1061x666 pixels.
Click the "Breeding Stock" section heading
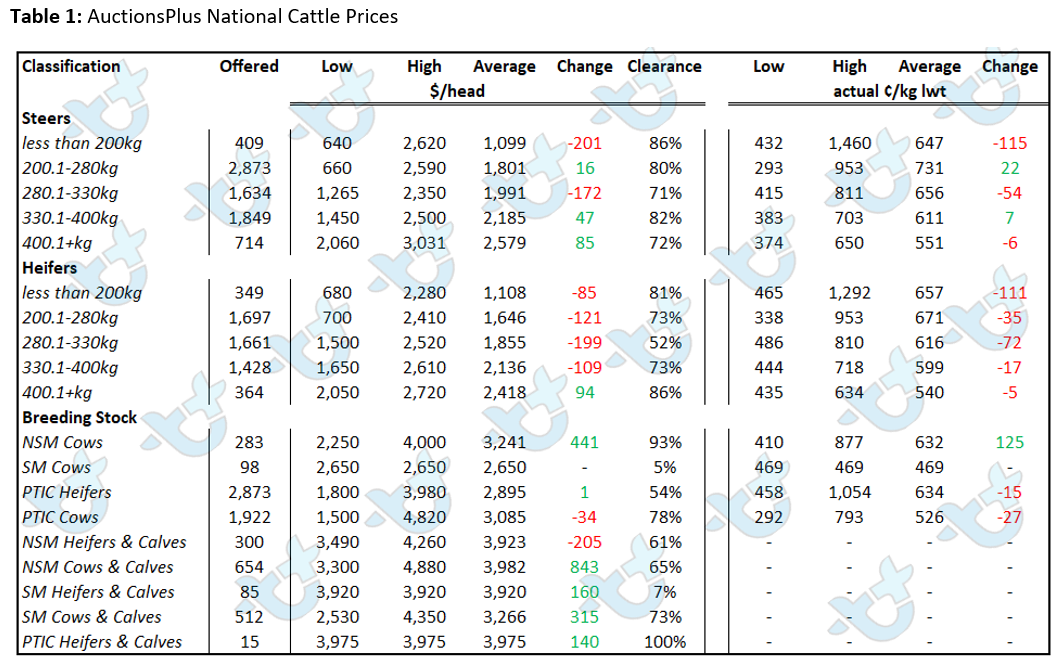click(79, 418)
